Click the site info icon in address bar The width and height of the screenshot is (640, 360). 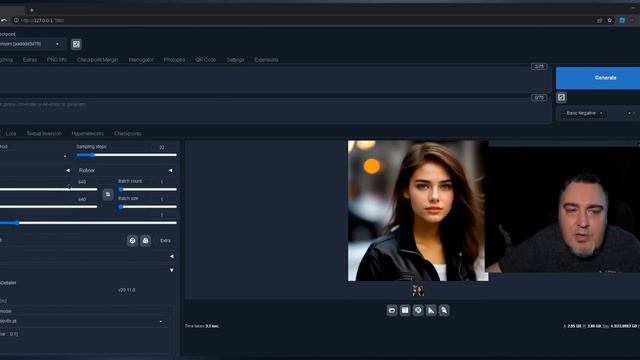16,20
